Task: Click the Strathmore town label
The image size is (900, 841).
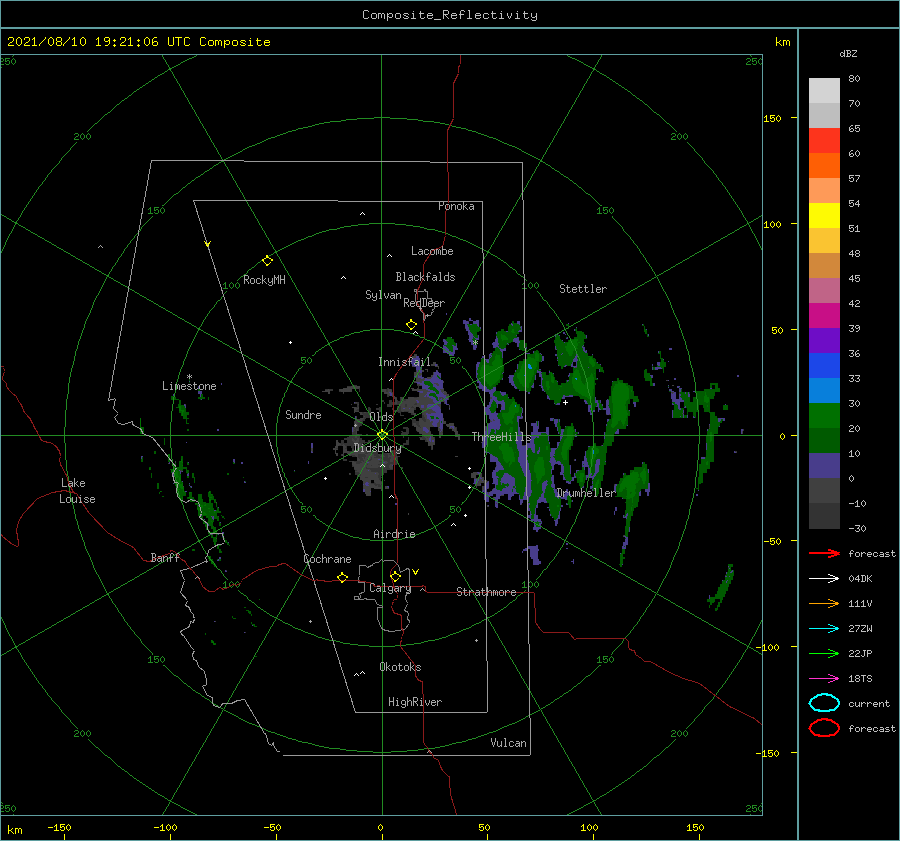Action: pyautogui.click(x=486, y=592)
